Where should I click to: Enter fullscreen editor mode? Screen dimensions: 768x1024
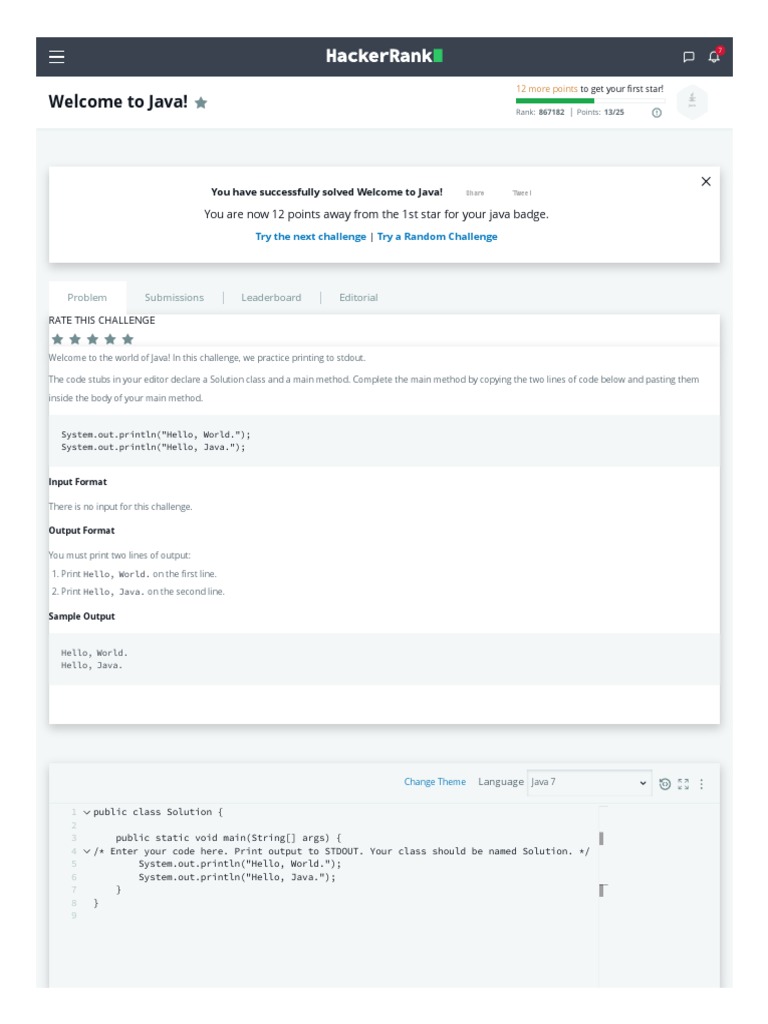pos(683,784)
